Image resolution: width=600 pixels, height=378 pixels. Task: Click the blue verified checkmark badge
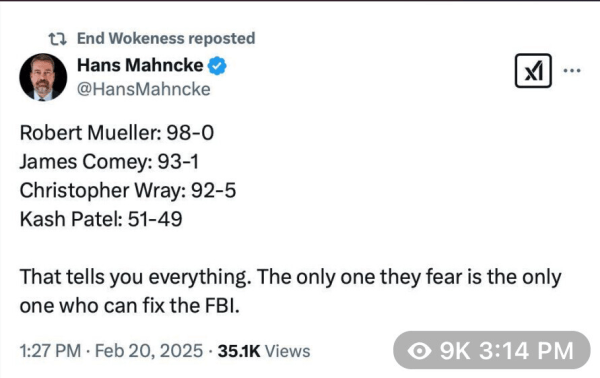click(x=217, y=66)
